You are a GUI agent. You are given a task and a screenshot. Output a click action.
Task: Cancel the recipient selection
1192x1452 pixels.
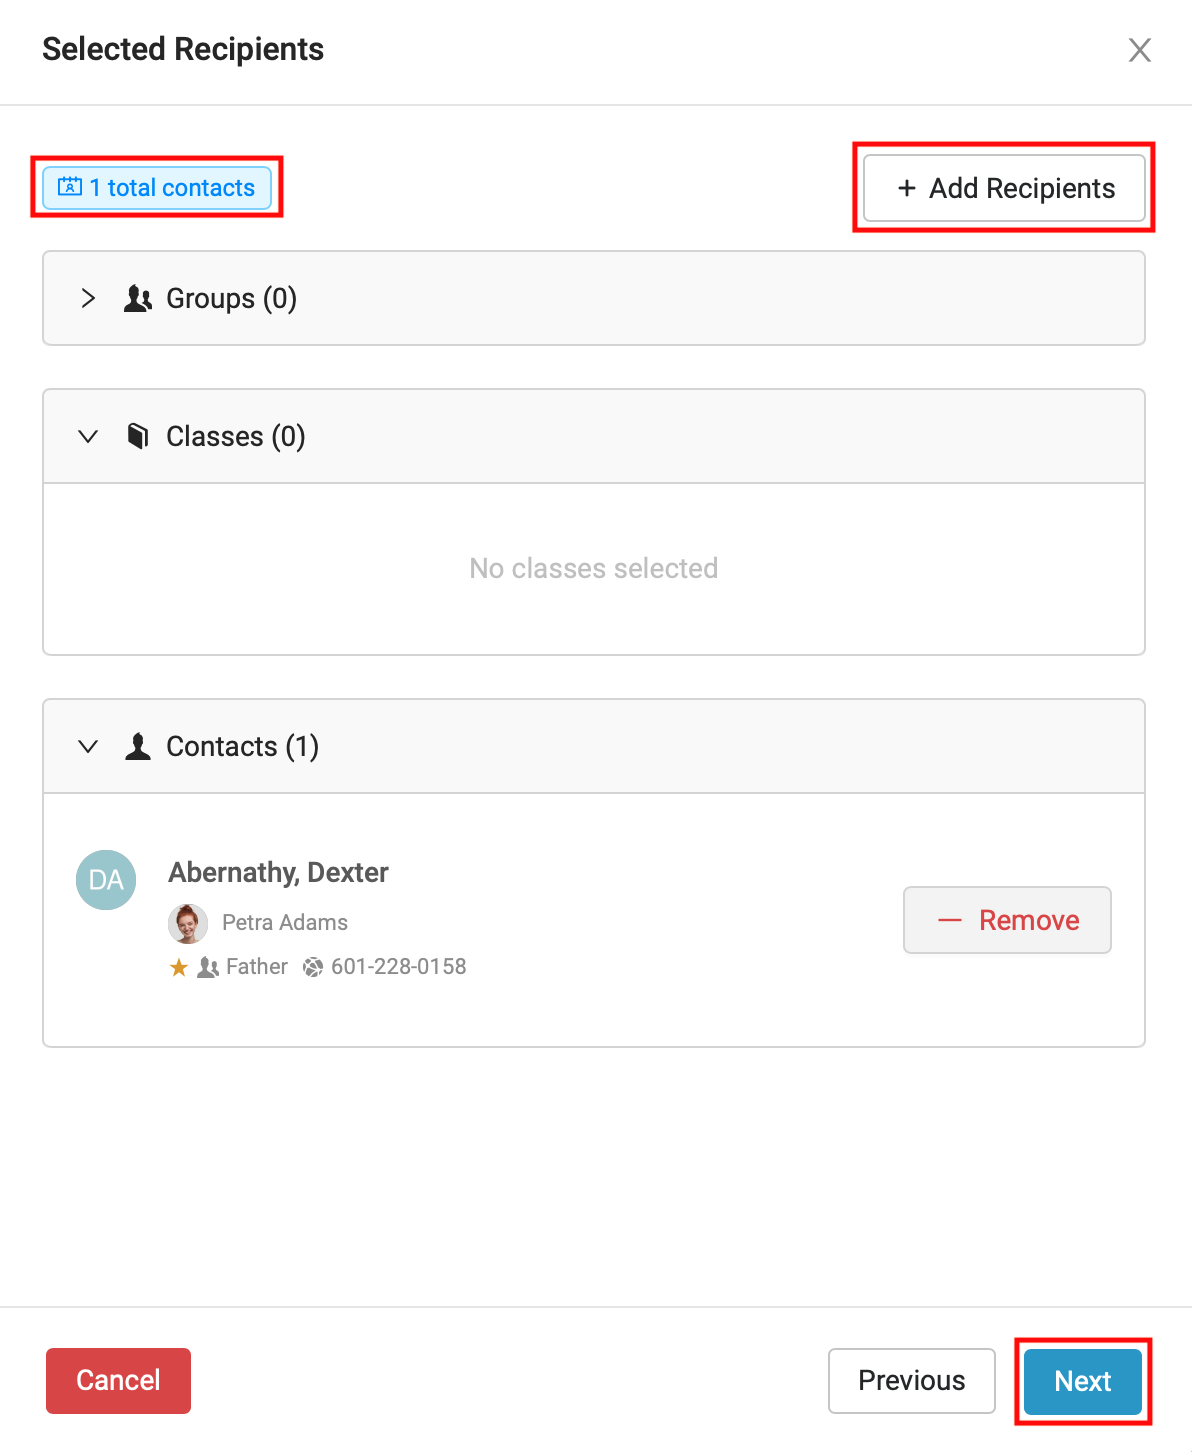(118, 1381)
